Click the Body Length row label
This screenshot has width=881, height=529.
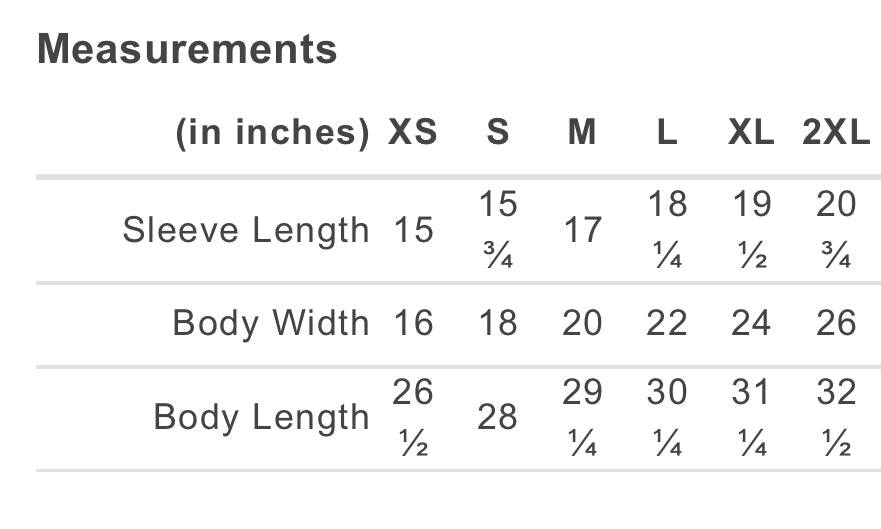262,417
